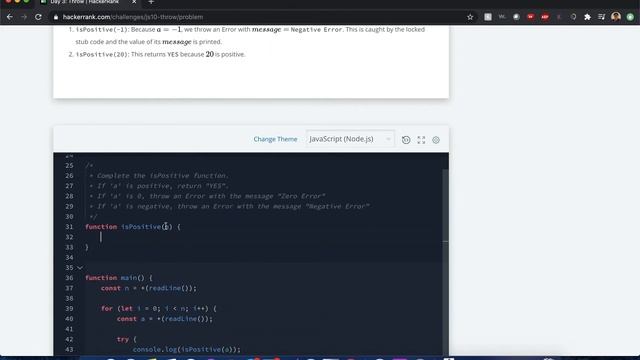
Task: Open the grey circular extension icon
Action: pos(516,17)
